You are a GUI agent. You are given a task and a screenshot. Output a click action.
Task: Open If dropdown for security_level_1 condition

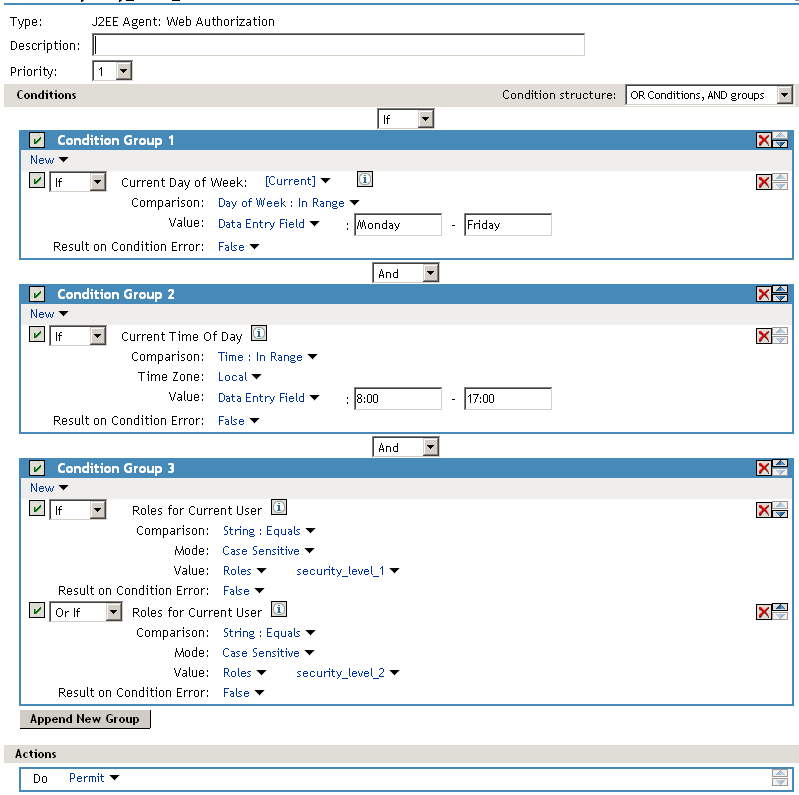tap(77, 510)
